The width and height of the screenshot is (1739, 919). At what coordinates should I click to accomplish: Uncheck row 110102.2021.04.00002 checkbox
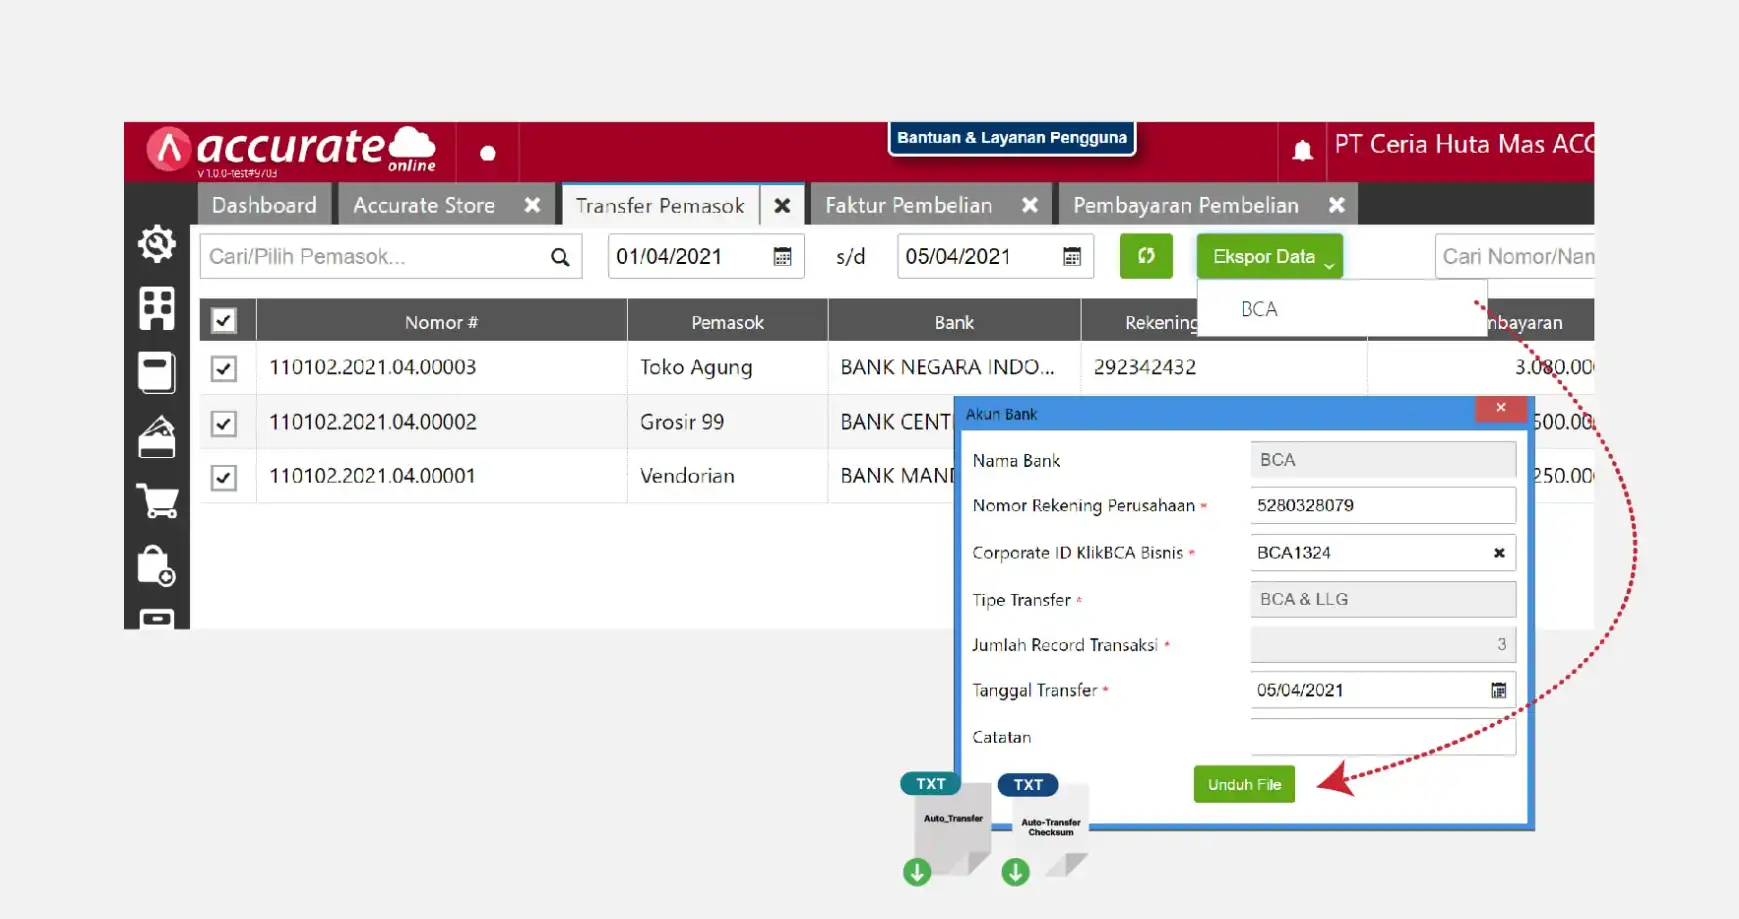pyautogui.click(x=224, y=423)
